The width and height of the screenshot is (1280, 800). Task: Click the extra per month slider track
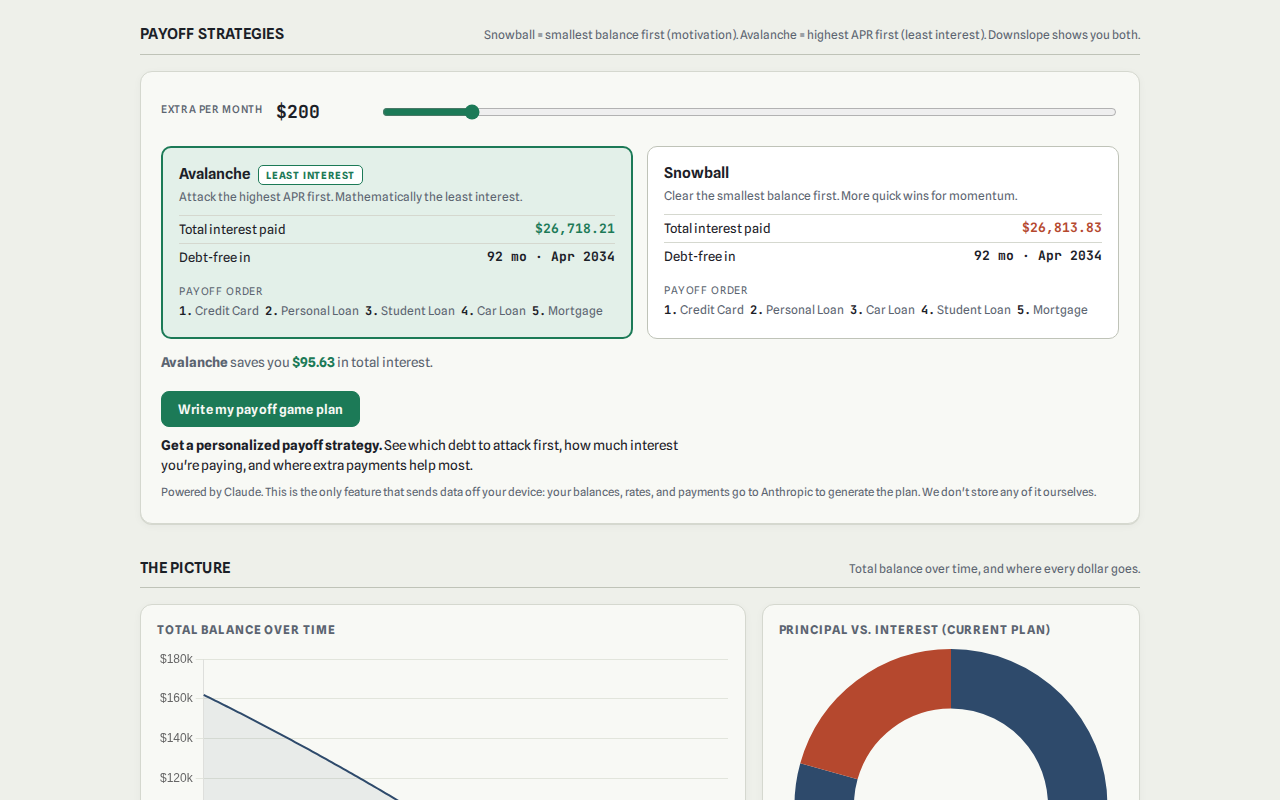pyautogui.click(x=749, y=112)
